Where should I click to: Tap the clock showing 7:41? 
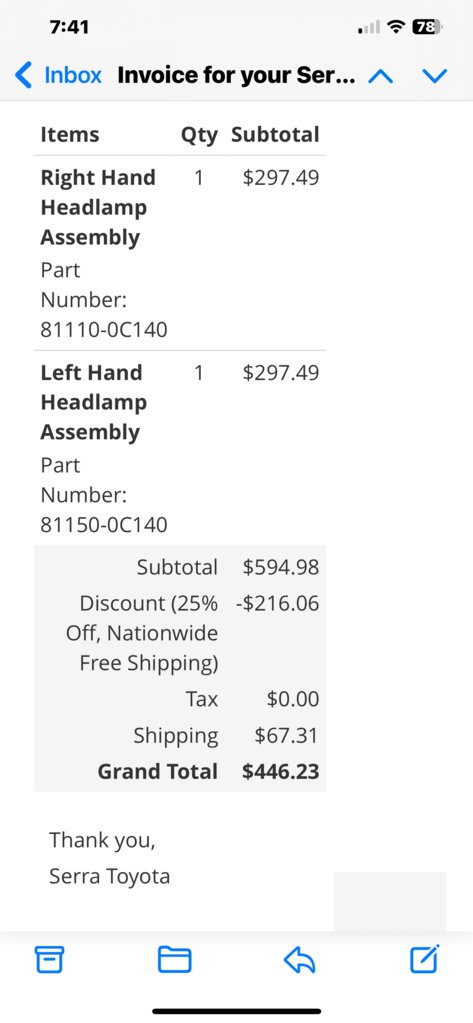click(x=69, y=27)
